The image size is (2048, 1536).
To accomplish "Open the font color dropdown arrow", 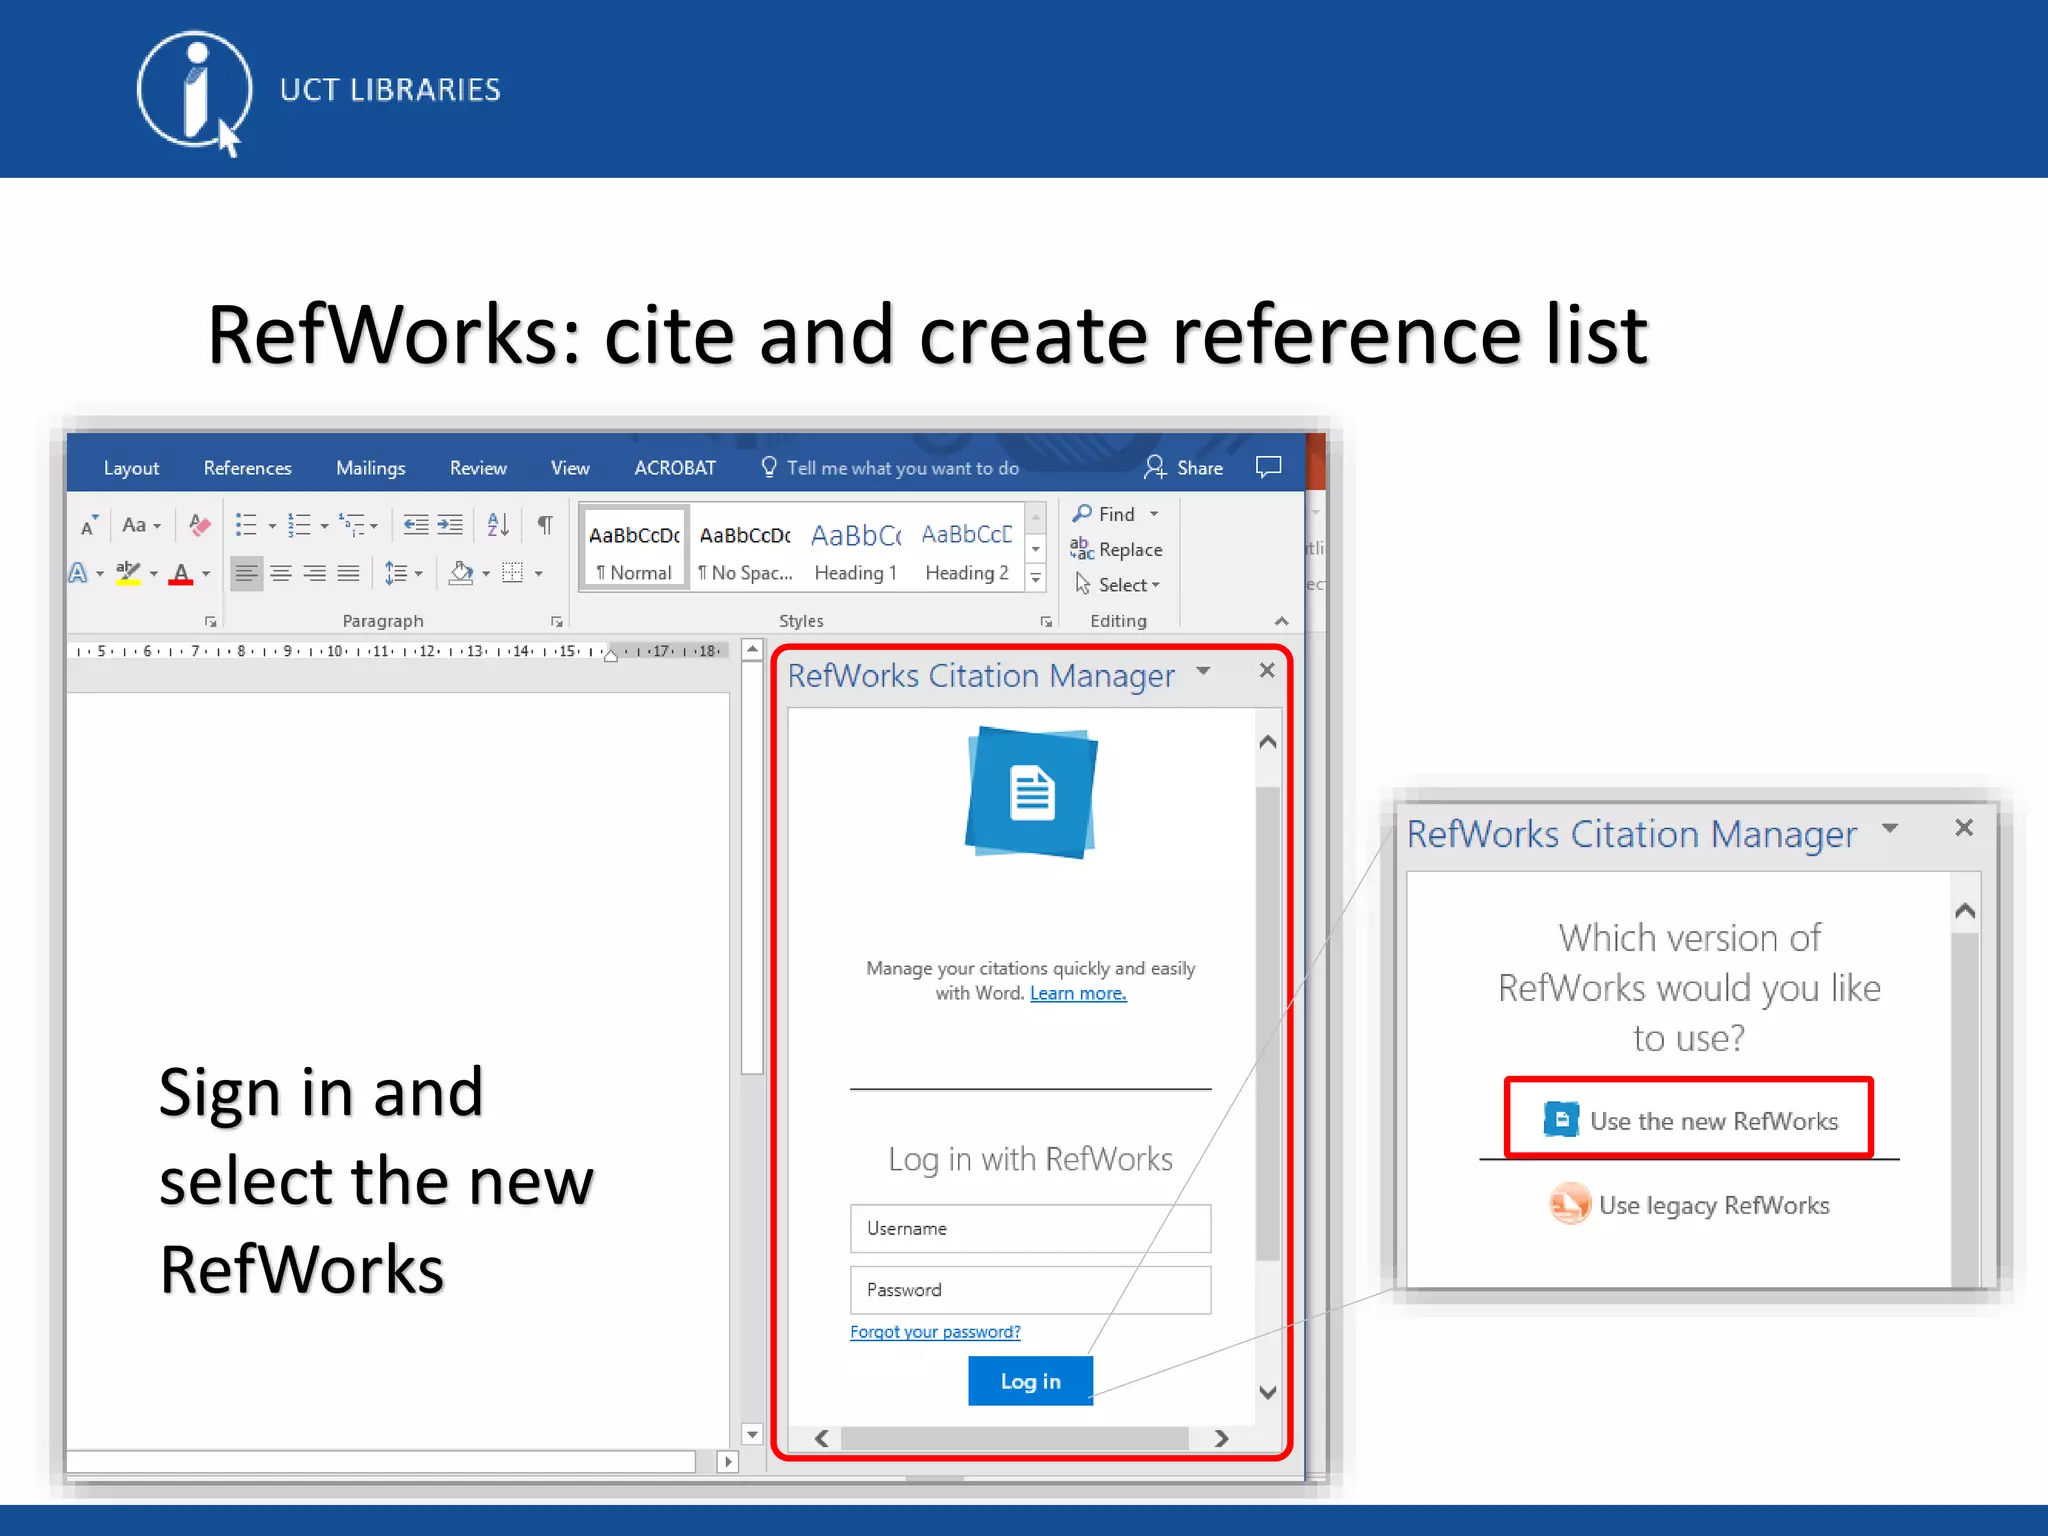I will 206,574.
